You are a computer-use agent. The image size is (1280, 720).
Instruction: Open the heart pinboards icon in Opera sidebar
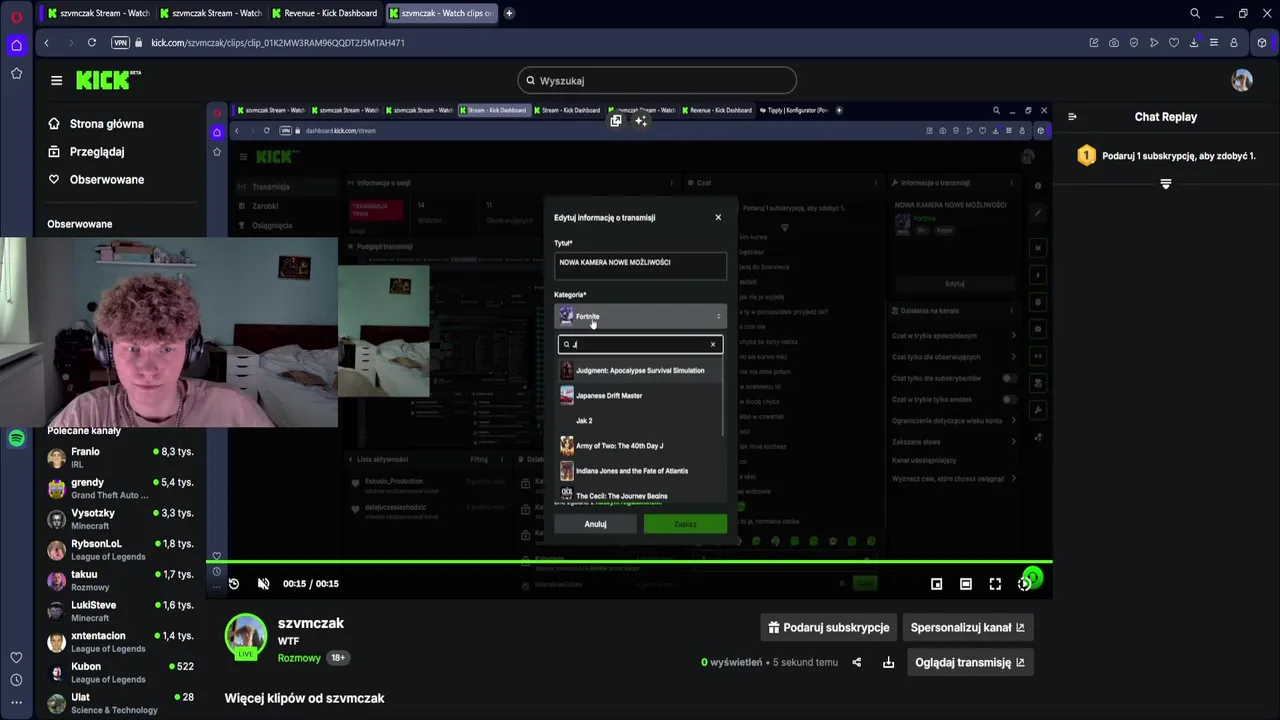pyautogui.click(x=16, y=657)
